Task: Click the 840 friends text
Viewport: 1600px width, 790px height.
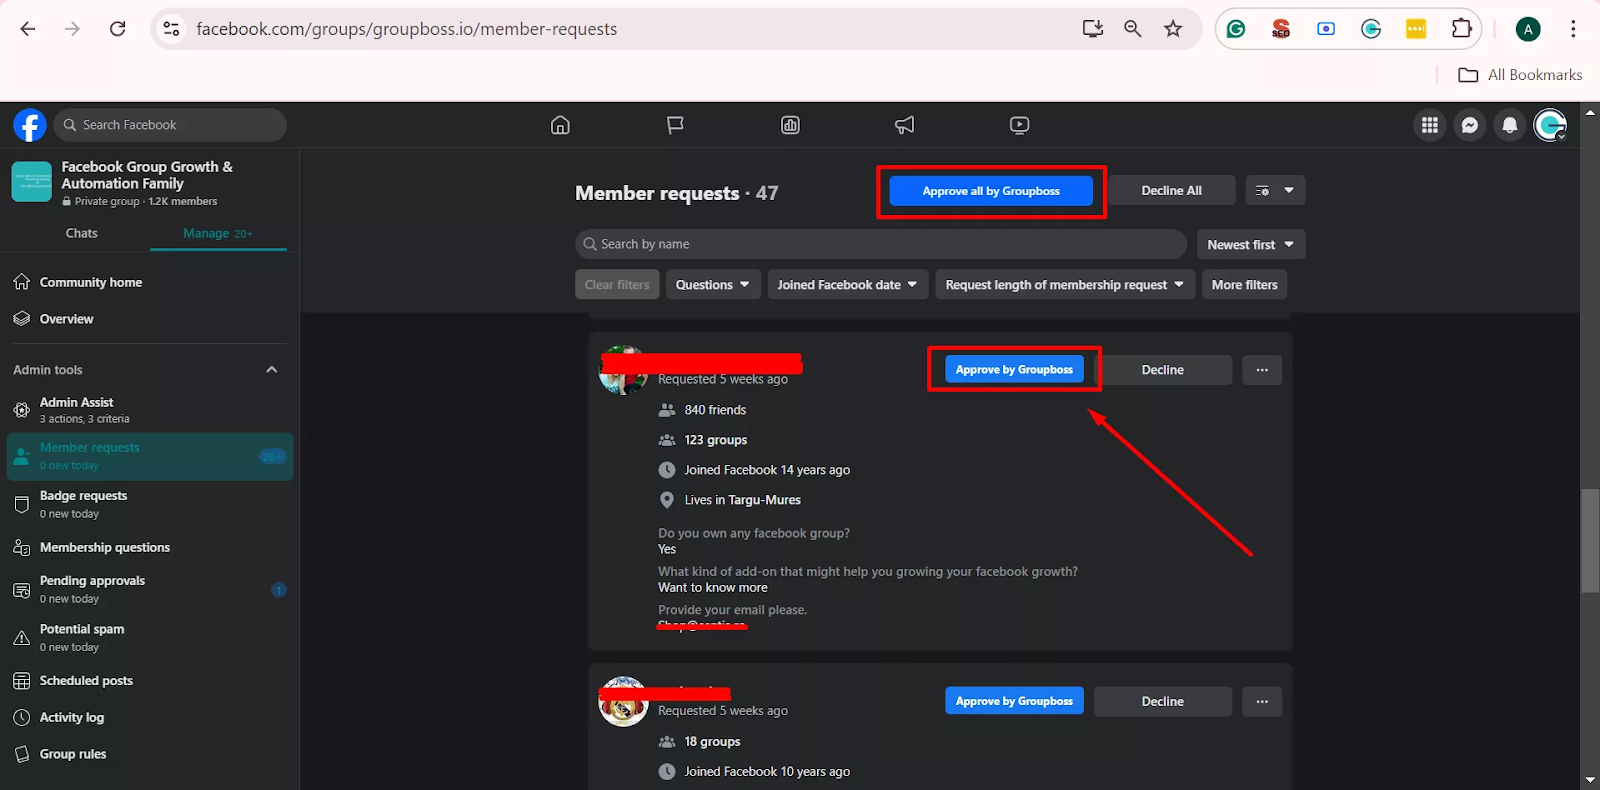Action: pos(715,410)
